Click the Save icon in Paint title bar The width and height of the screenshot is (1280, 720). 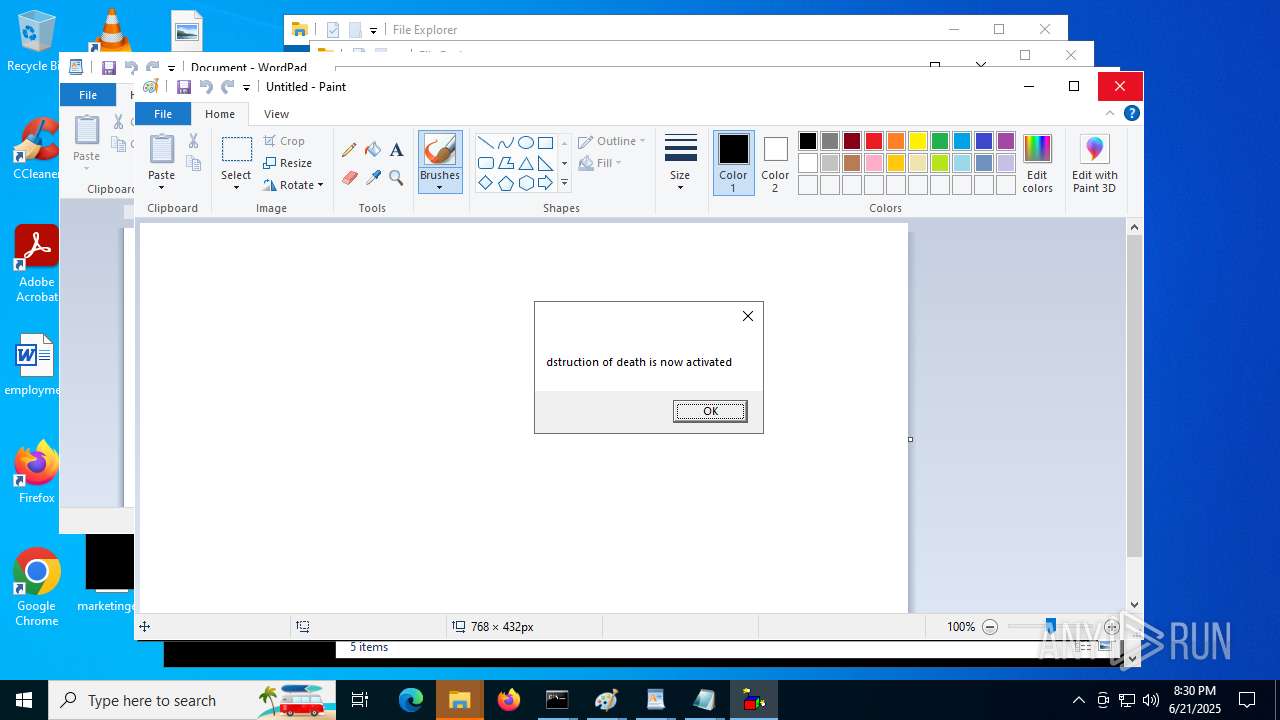(x=183, y=87)
